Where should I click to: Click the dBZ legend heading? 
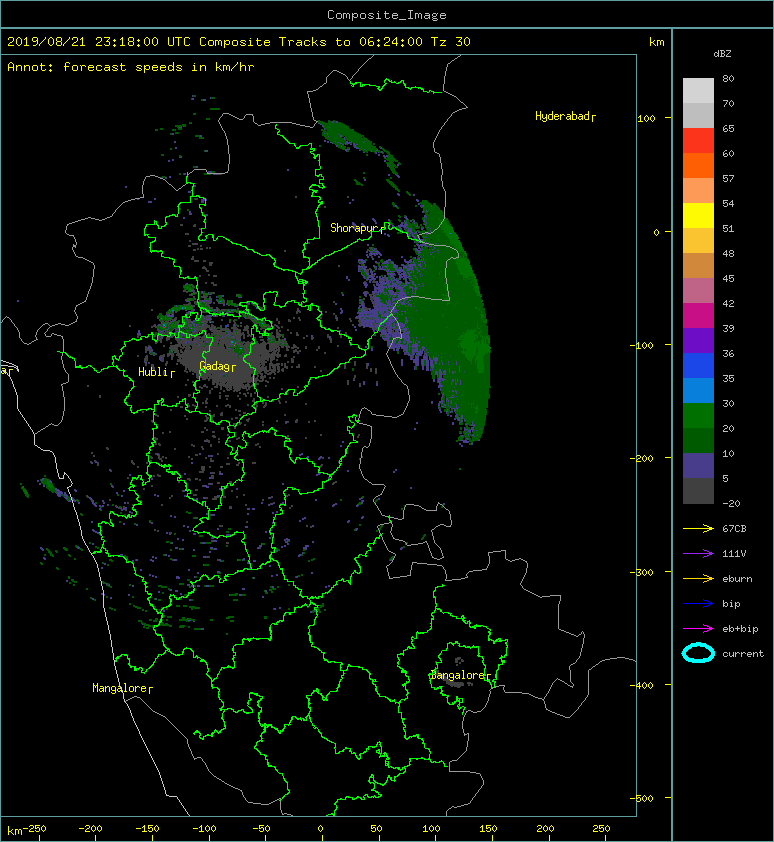[722, 54]
